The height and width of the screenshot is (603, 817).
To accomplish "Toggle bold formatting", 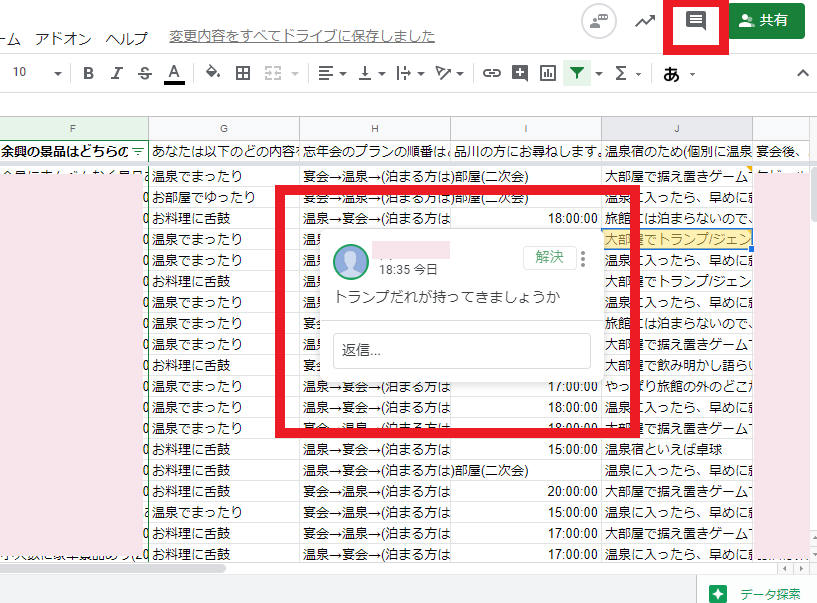I will click(88, 73).
